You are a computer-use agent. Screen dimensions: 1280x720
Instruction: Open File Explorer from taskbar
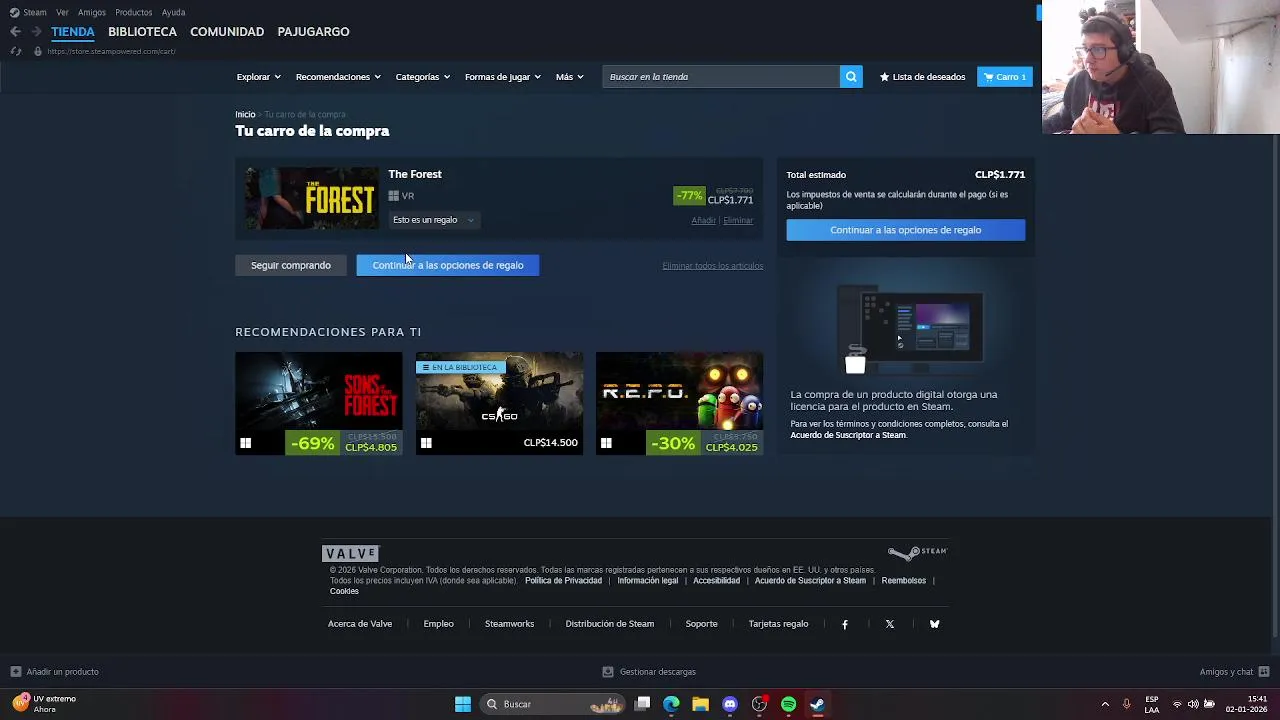(x=700, y=704)
